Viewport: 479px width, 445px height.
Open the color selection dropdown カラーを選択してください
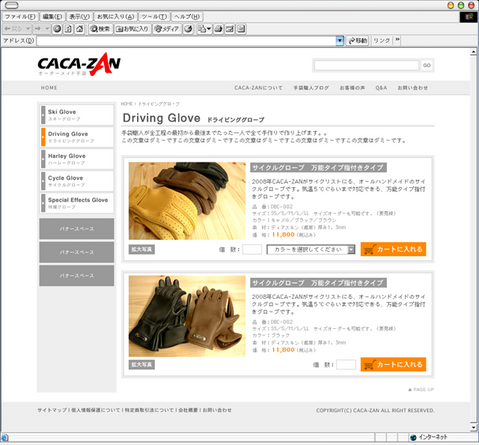tap(311, 249)
